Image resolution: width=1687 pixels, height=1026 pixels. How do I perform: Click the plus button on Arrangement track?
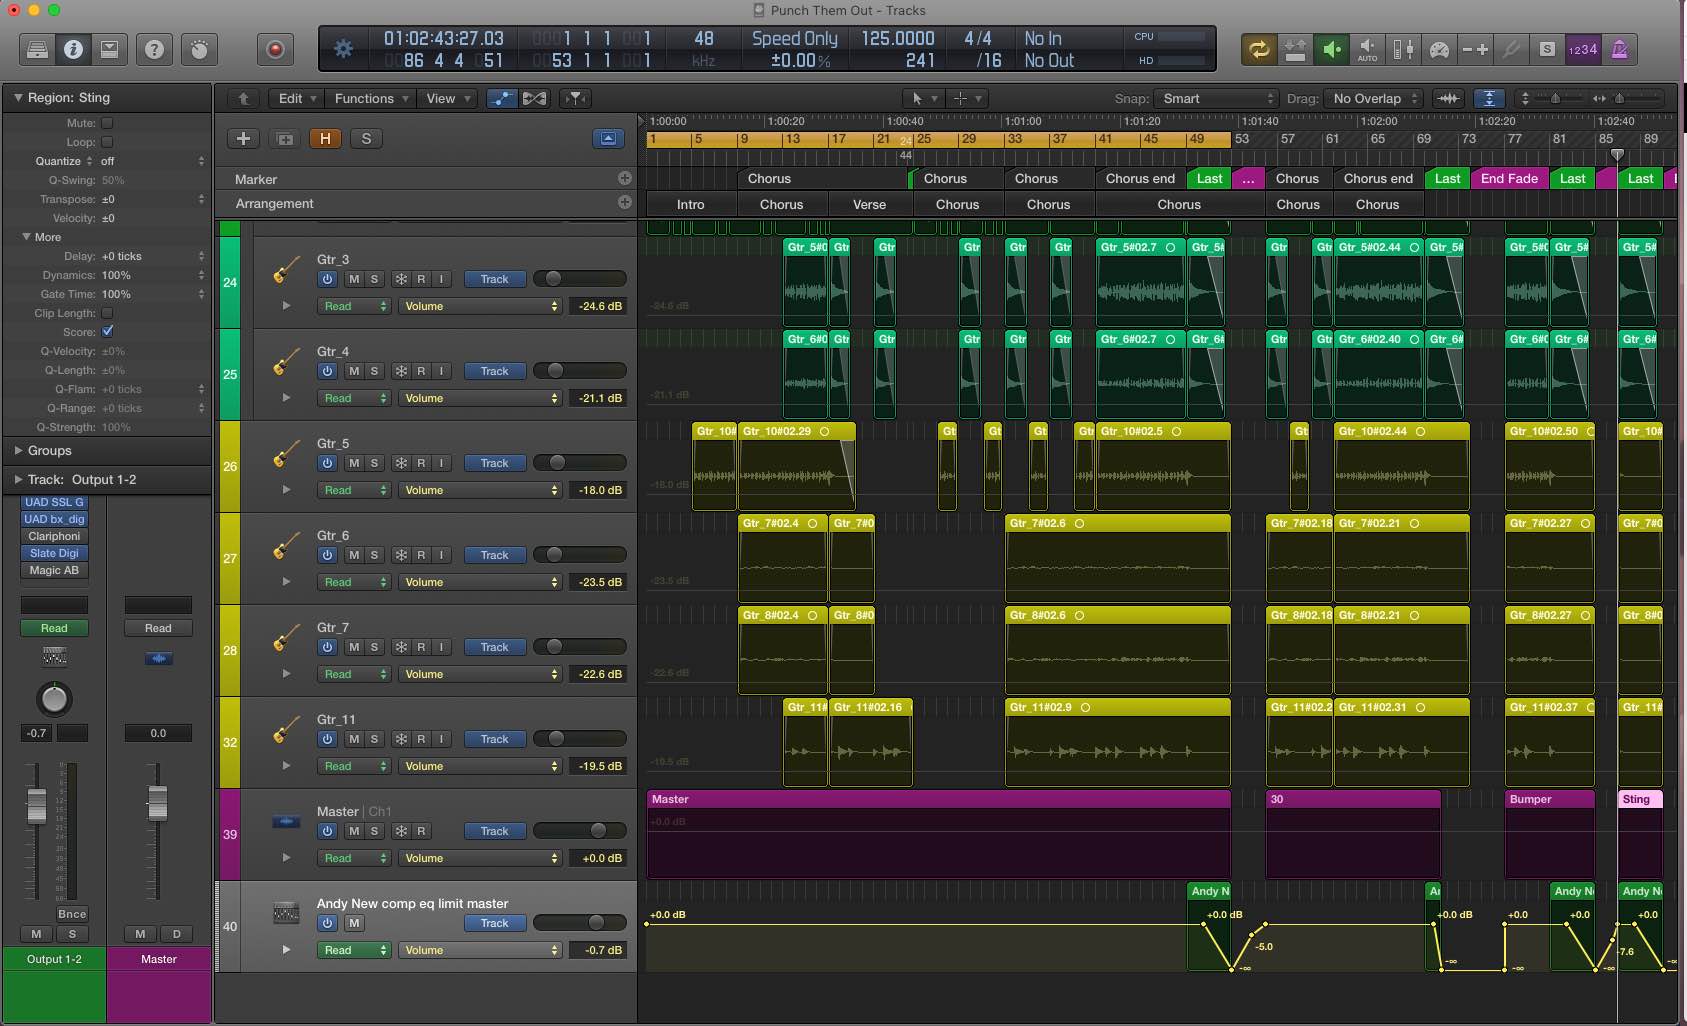[625, 202]
